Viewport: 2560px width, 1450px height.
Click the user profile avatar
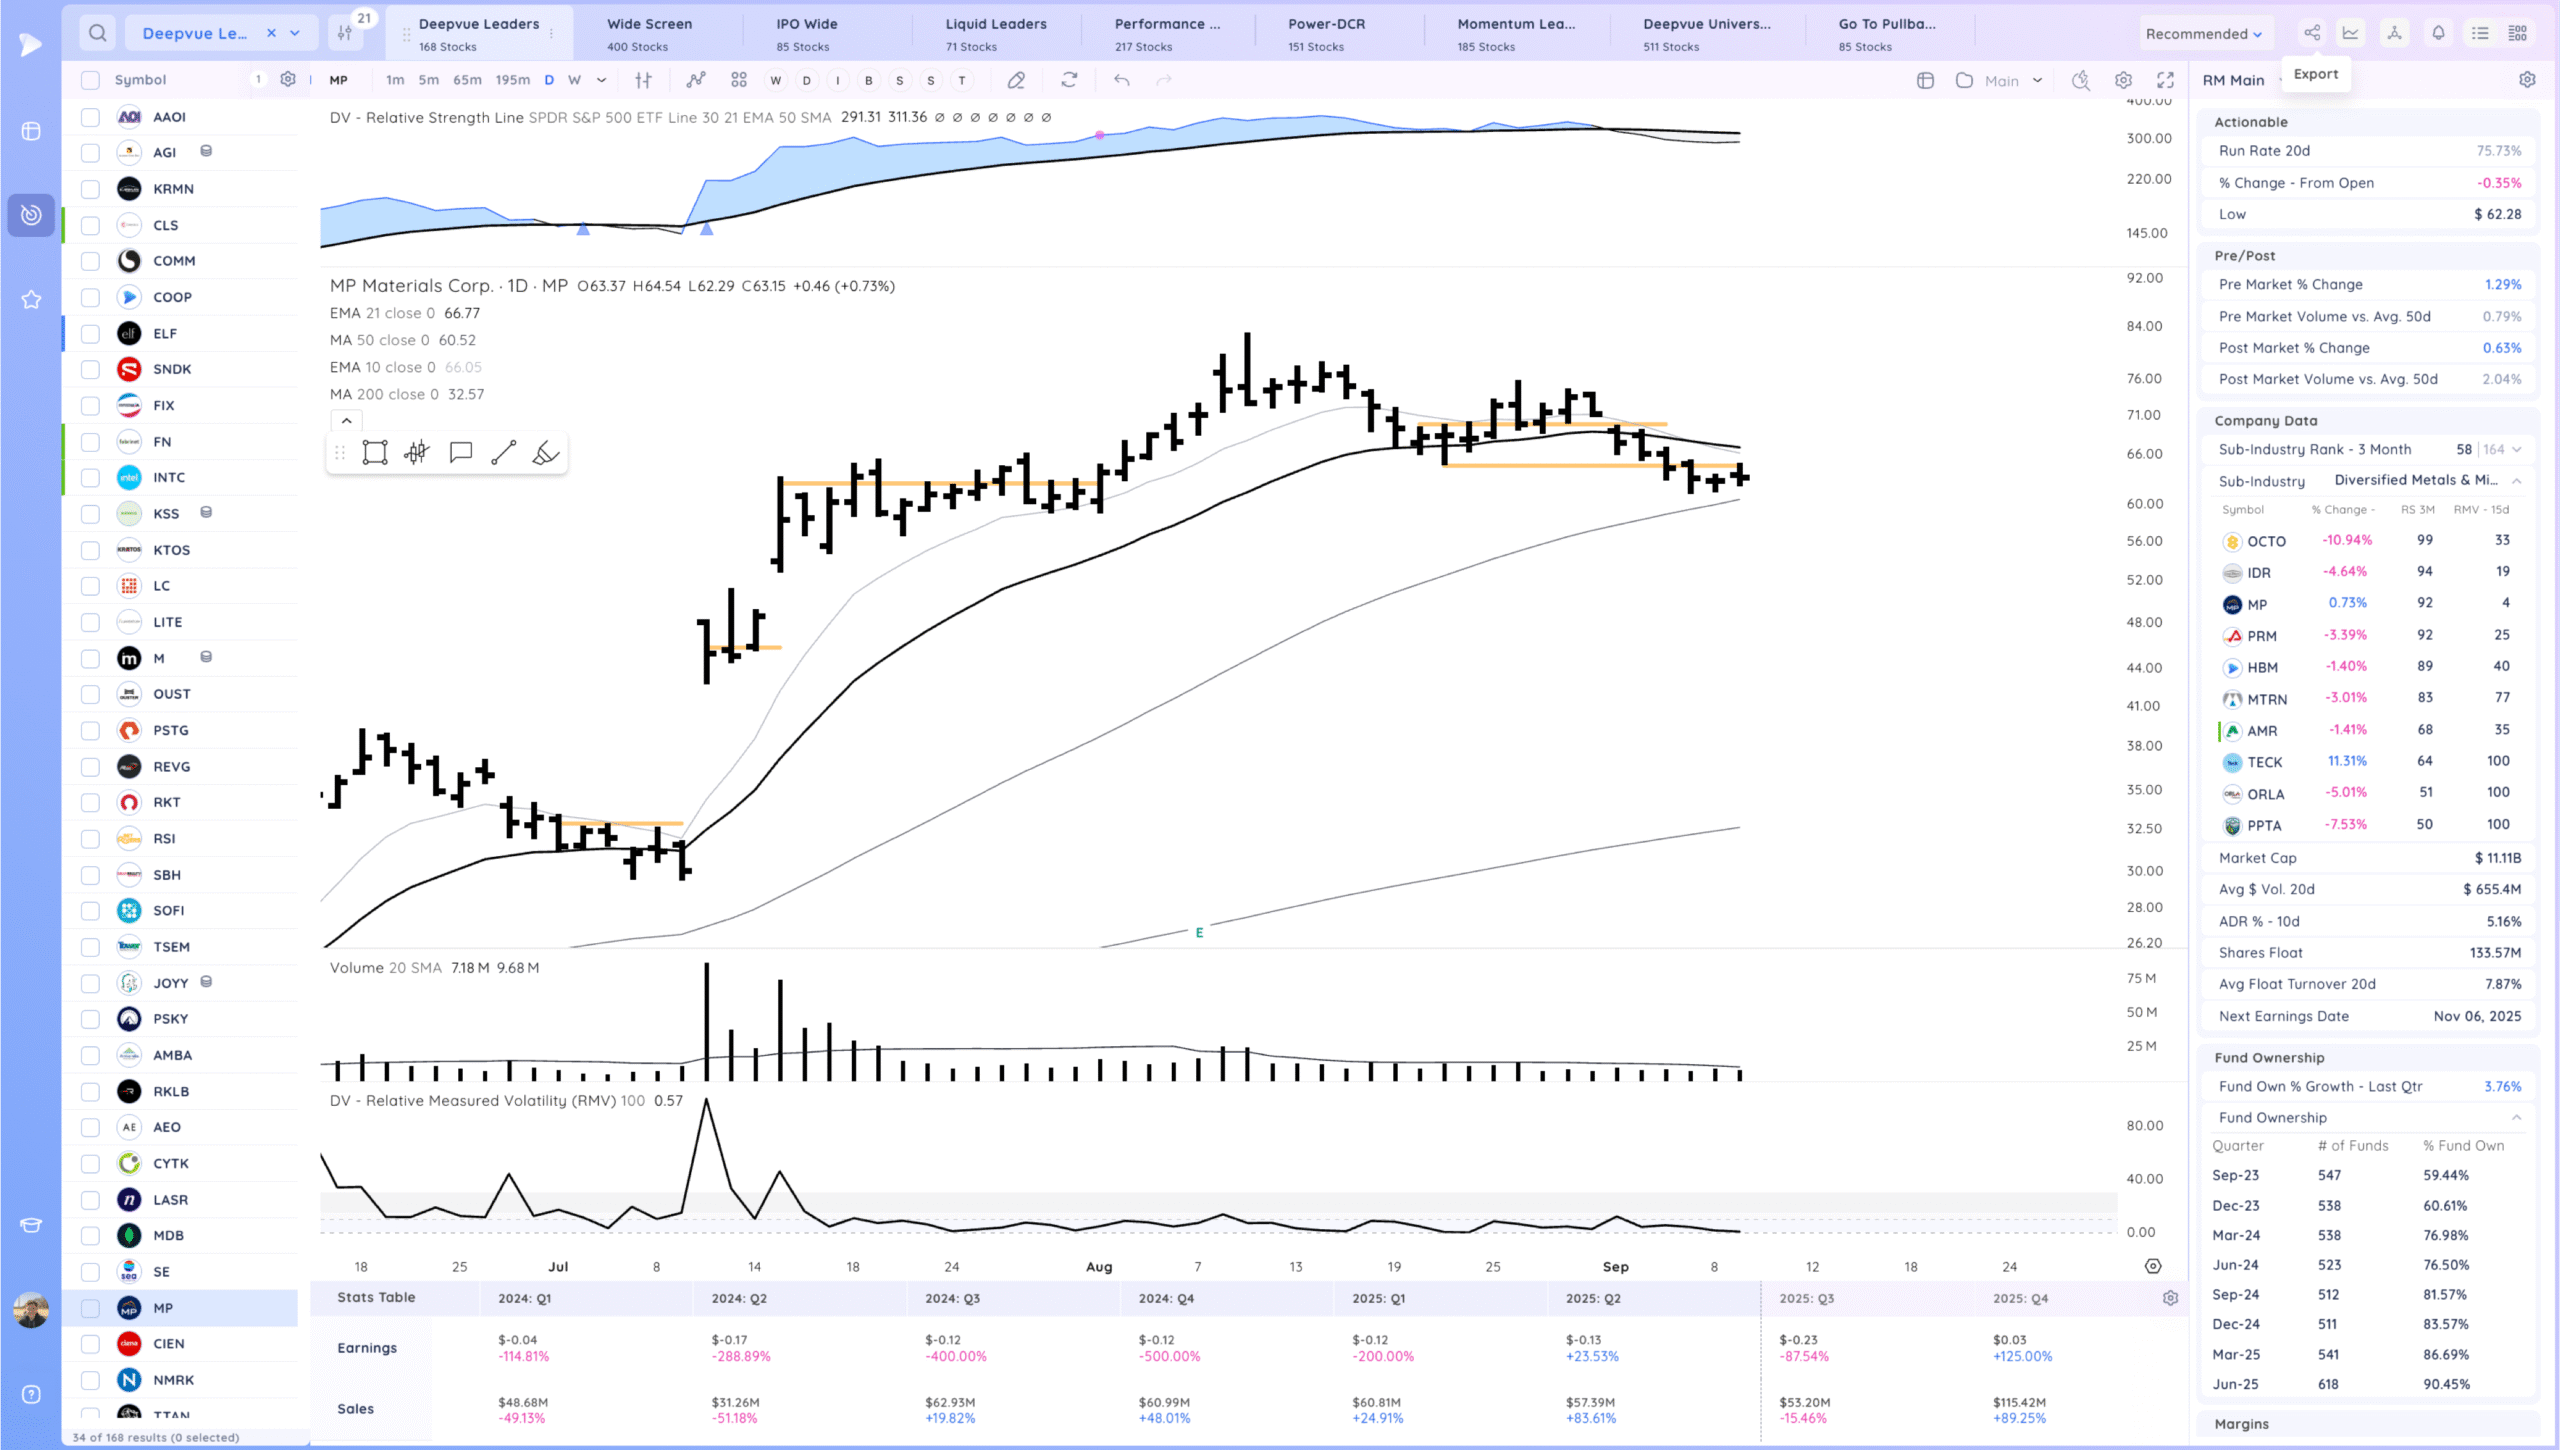[x=31, y=1309]
